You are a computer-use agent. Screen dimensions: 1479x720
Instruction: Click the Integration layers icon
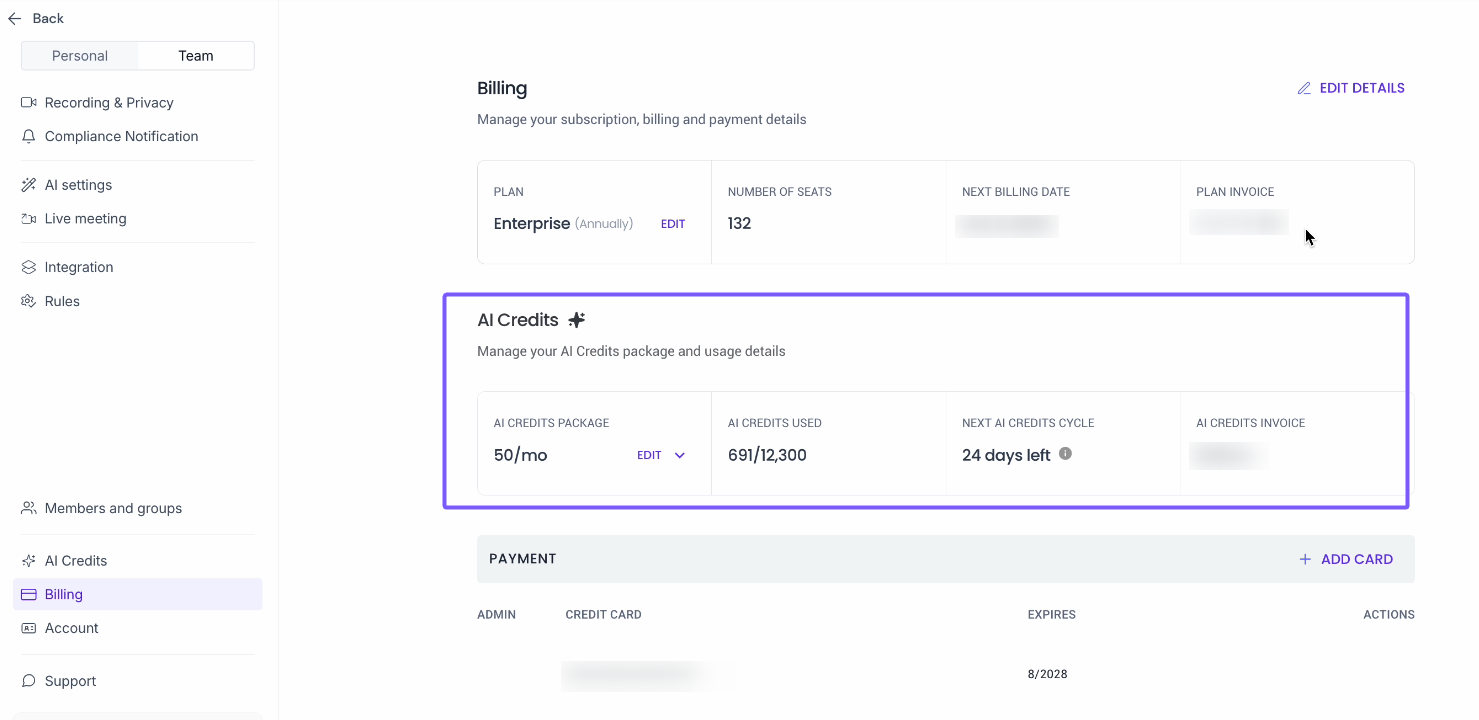29,268
